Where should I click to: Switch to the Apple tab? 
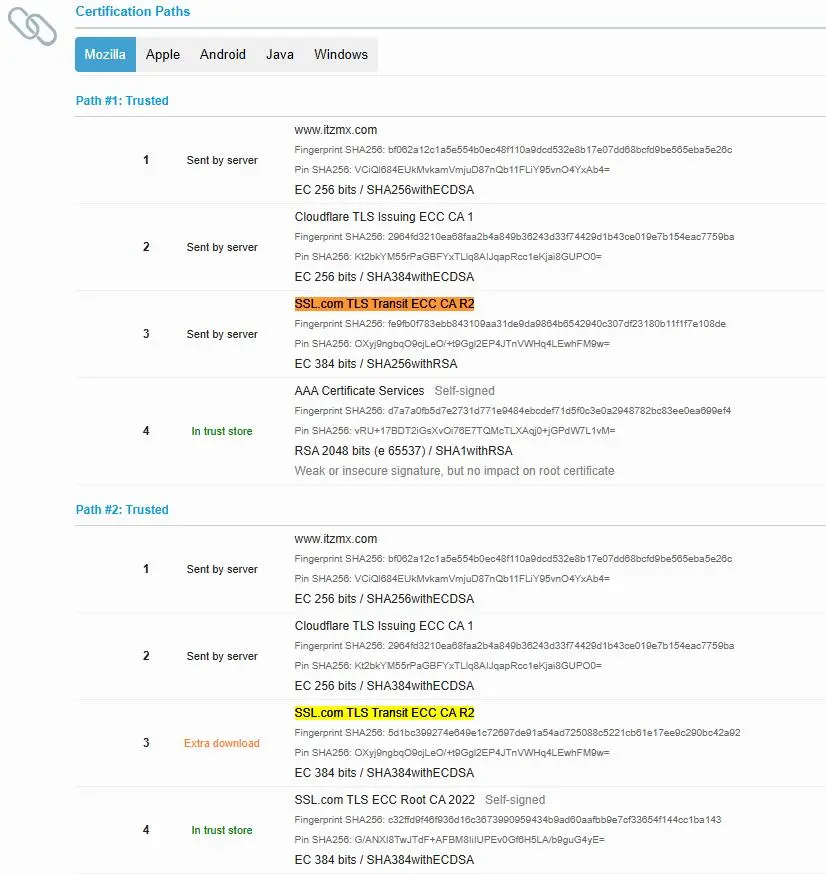point(163,55)
